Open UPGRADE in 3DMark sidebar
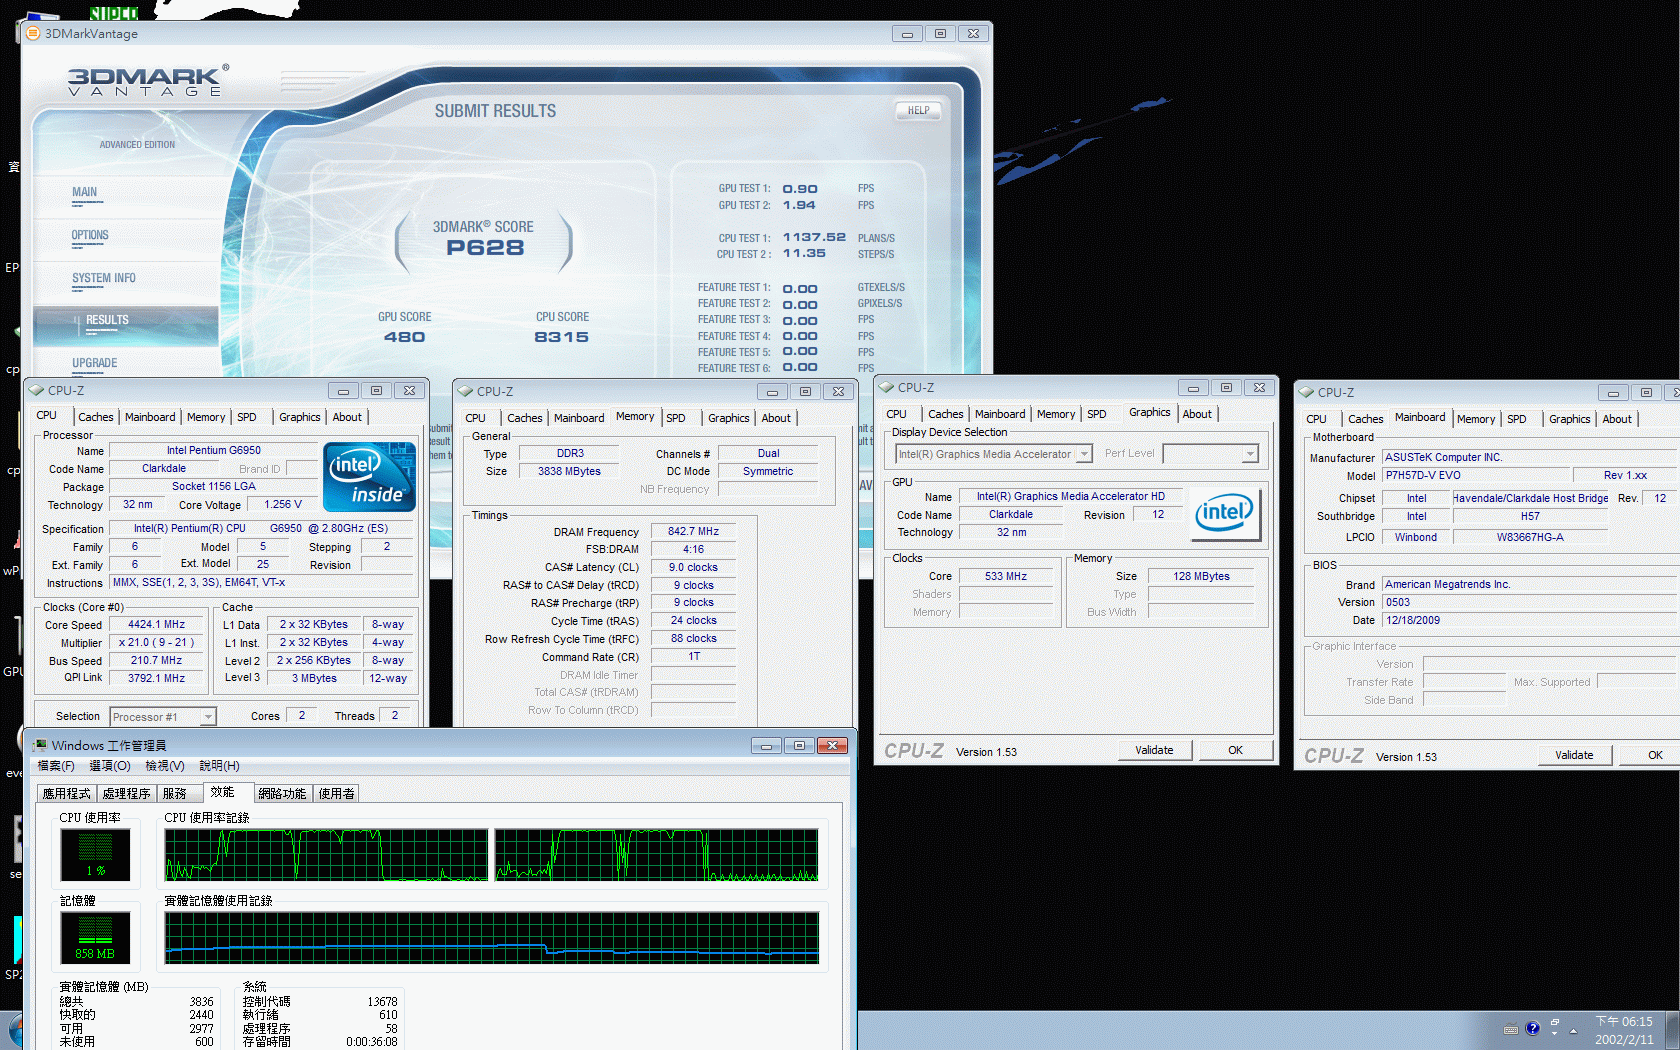The height and width of the screenshot is (1050, 1680). point(94,364)
